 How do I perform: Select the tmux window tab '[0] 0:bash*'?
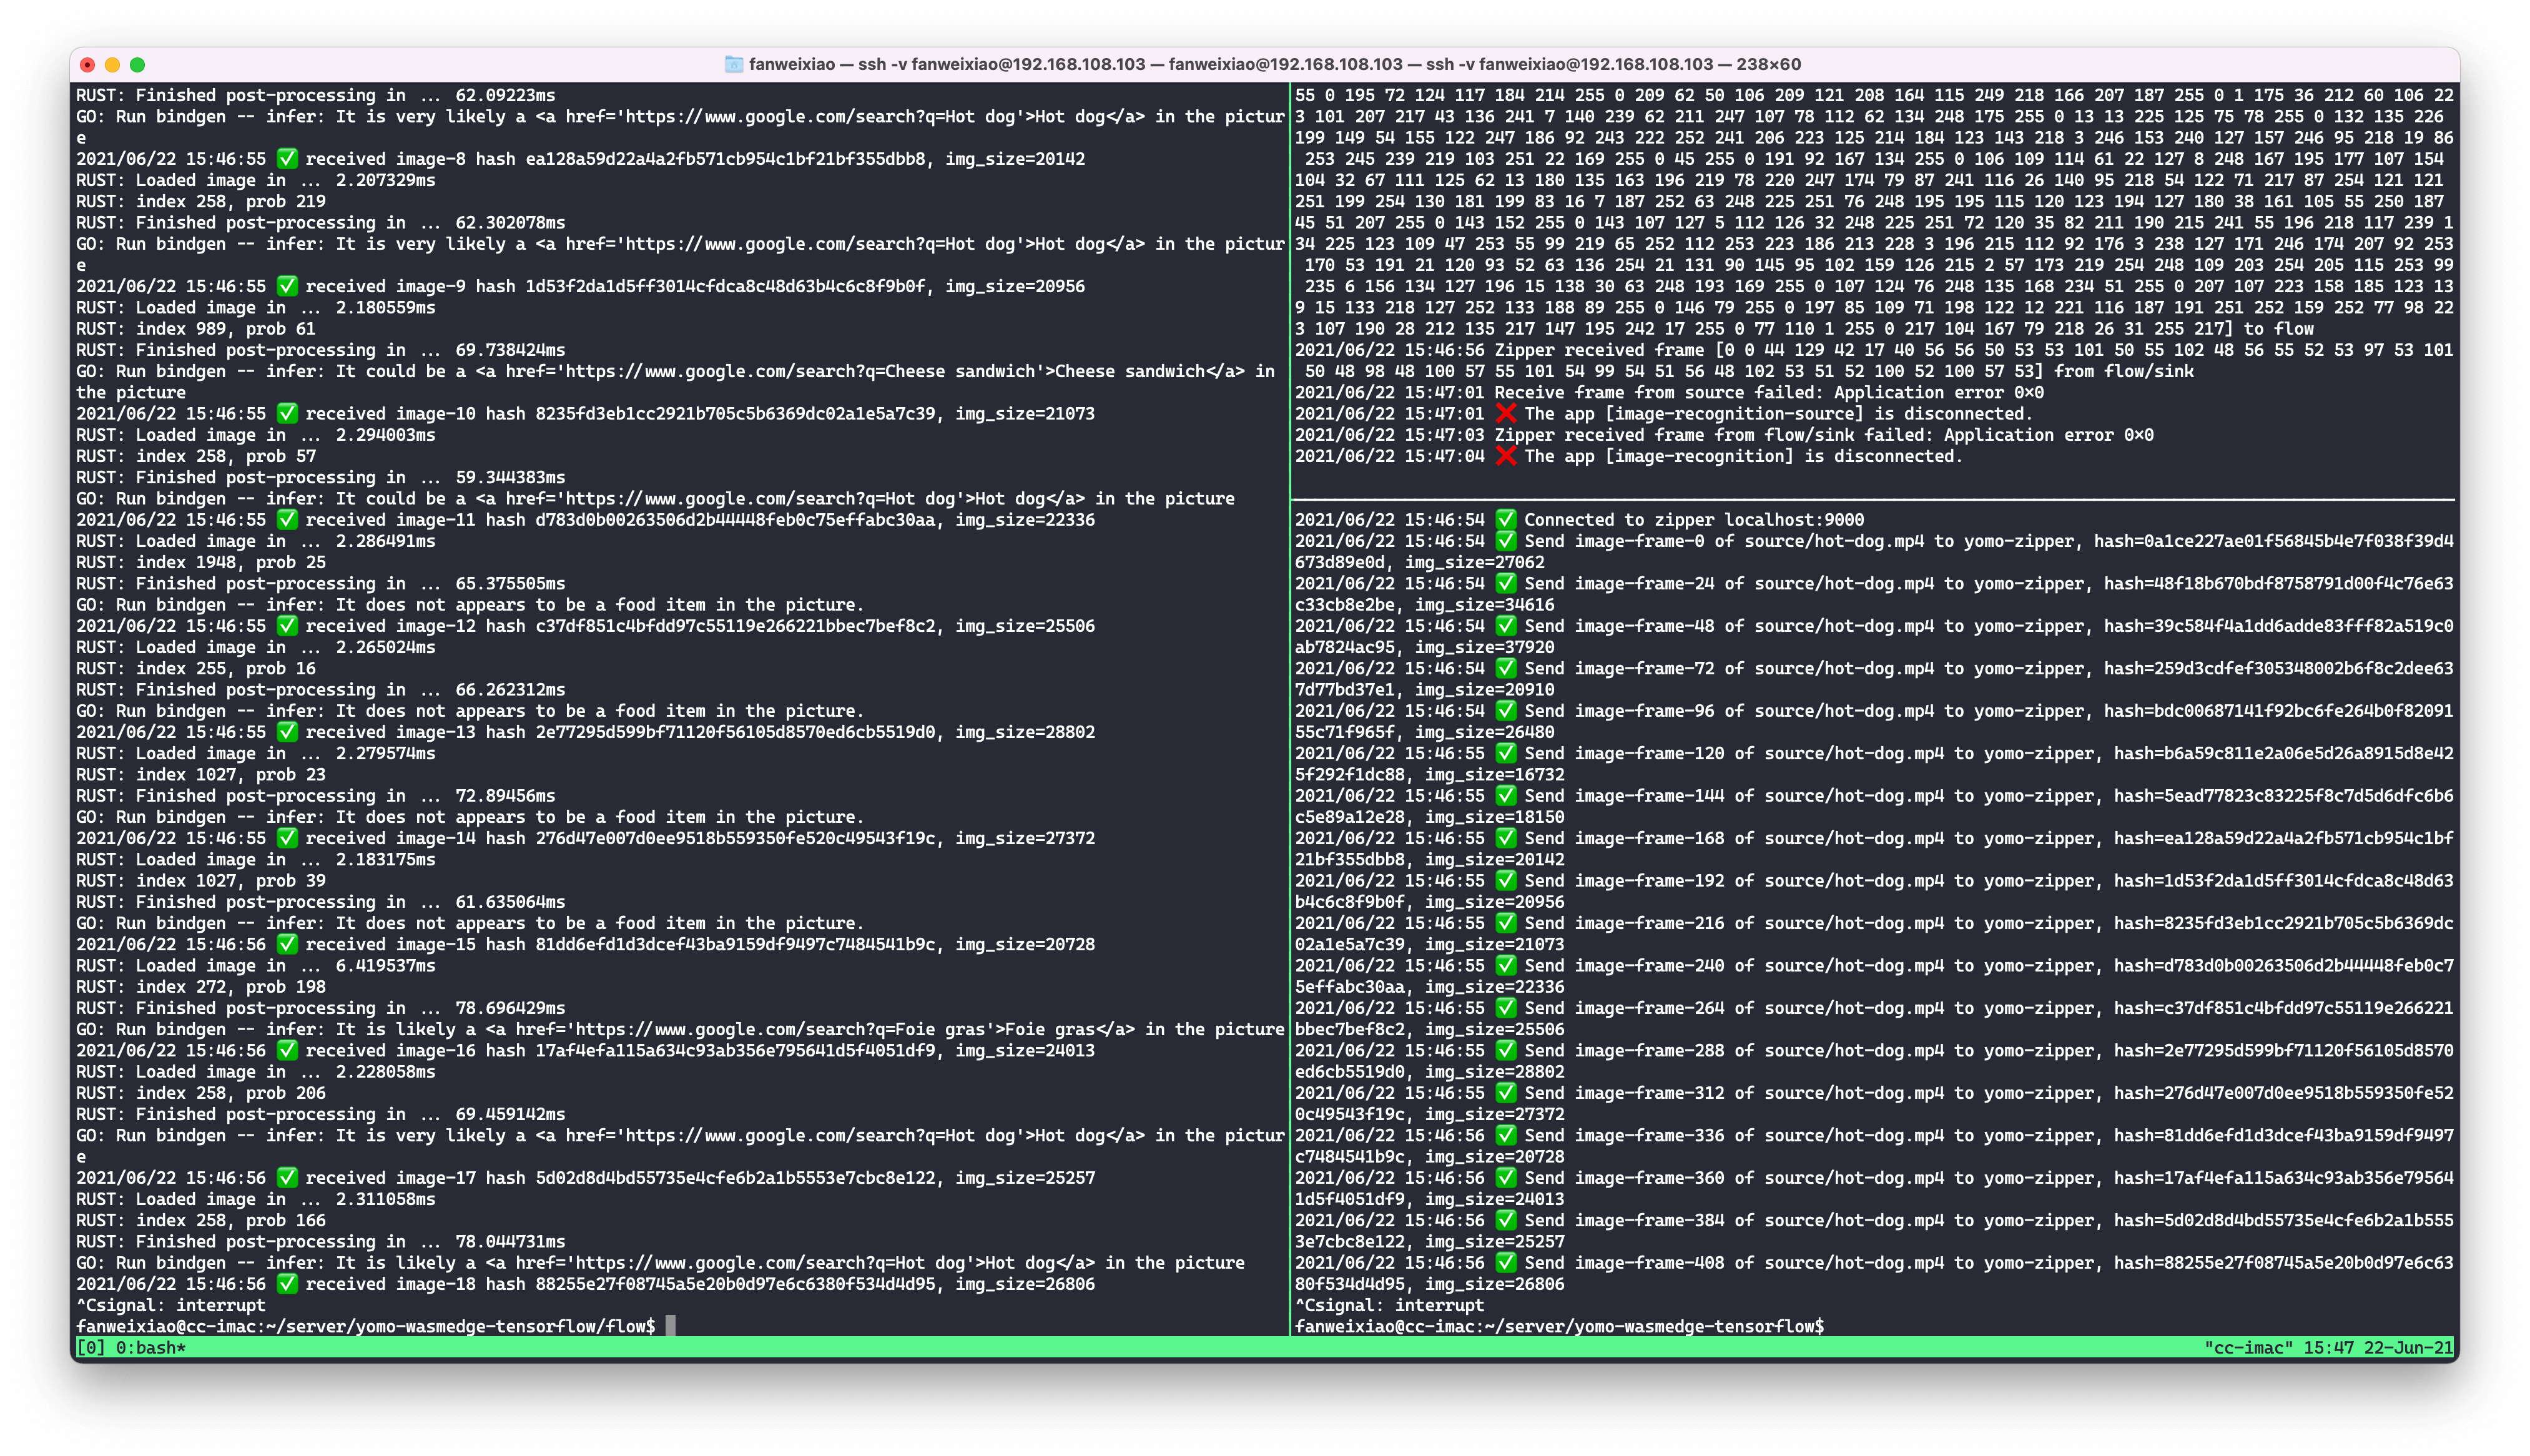[131, 1347]
